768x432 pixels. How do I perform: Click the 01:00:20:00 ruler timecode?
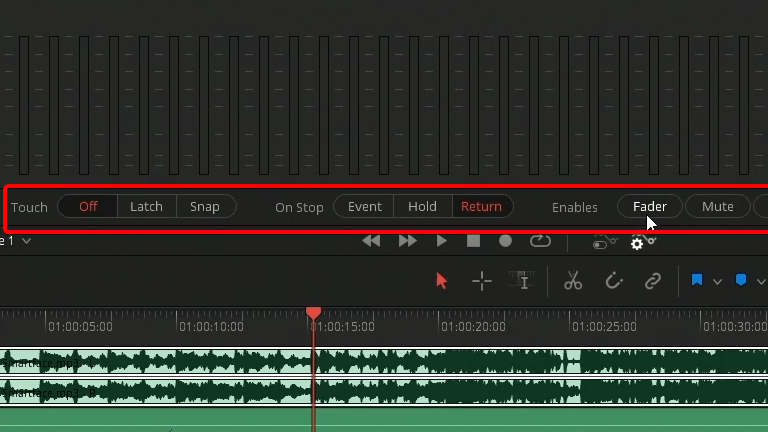pyautogui.click(x=473, y=327)
